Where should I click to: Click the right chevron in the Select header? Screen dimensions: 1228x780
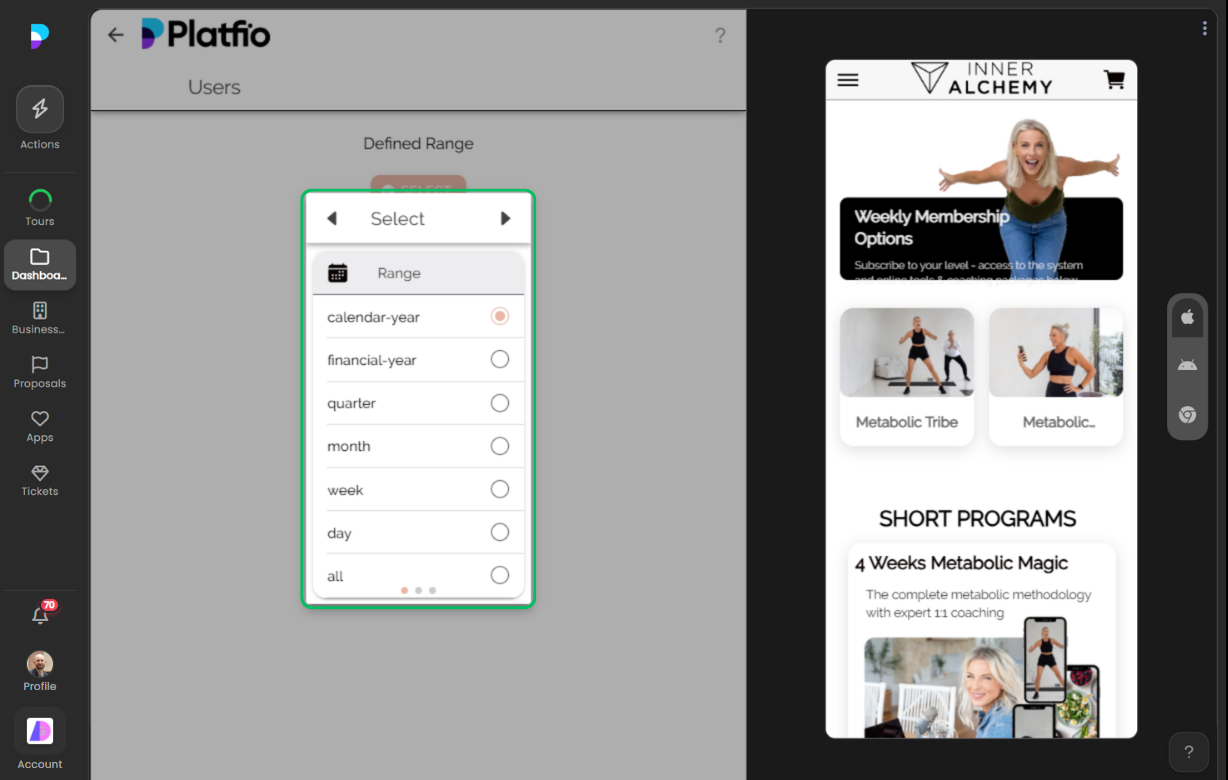pos(505,218)
